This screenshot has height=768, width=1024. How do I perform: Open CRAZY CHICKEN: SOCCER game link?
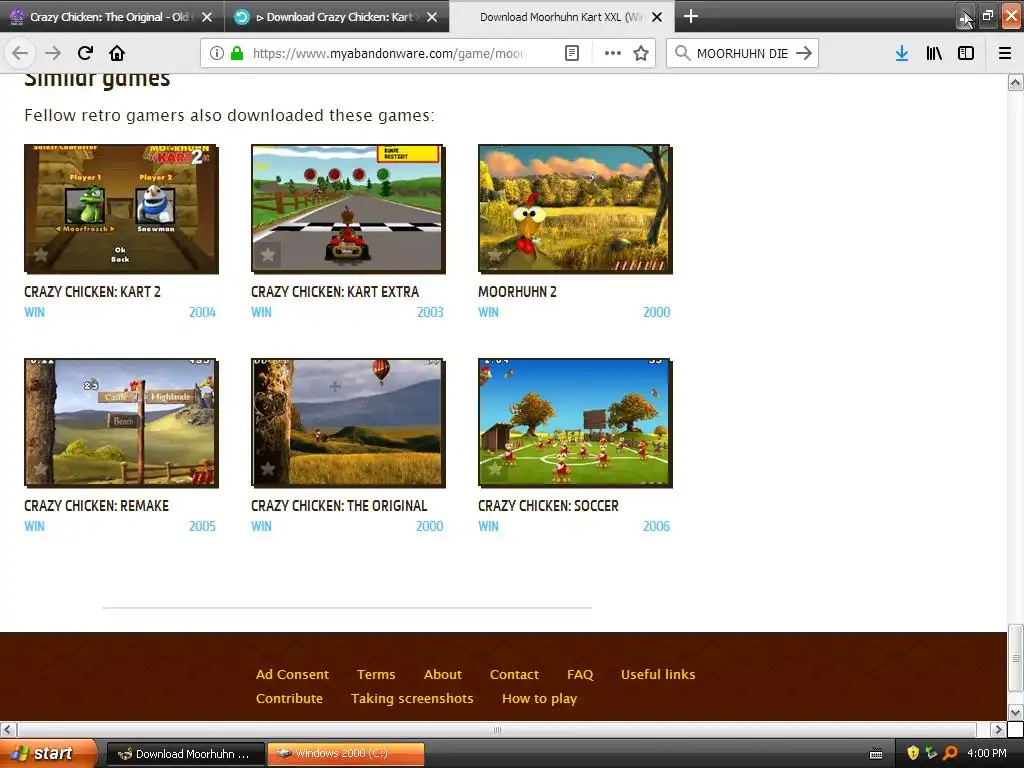tap(548, 505)
